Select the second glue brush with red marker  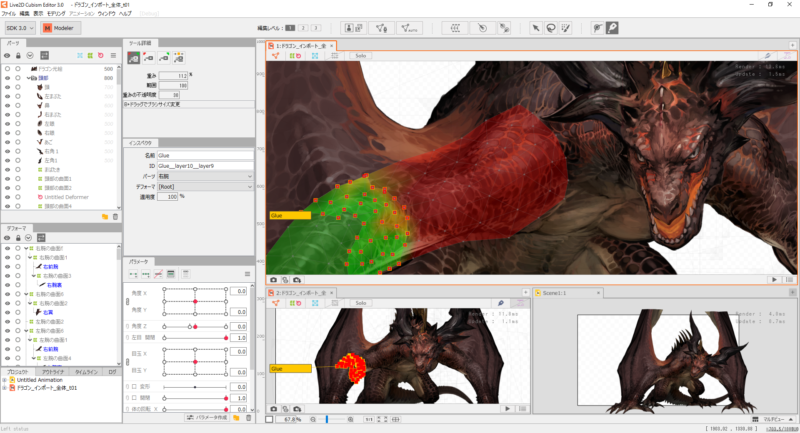coord(148,58)
